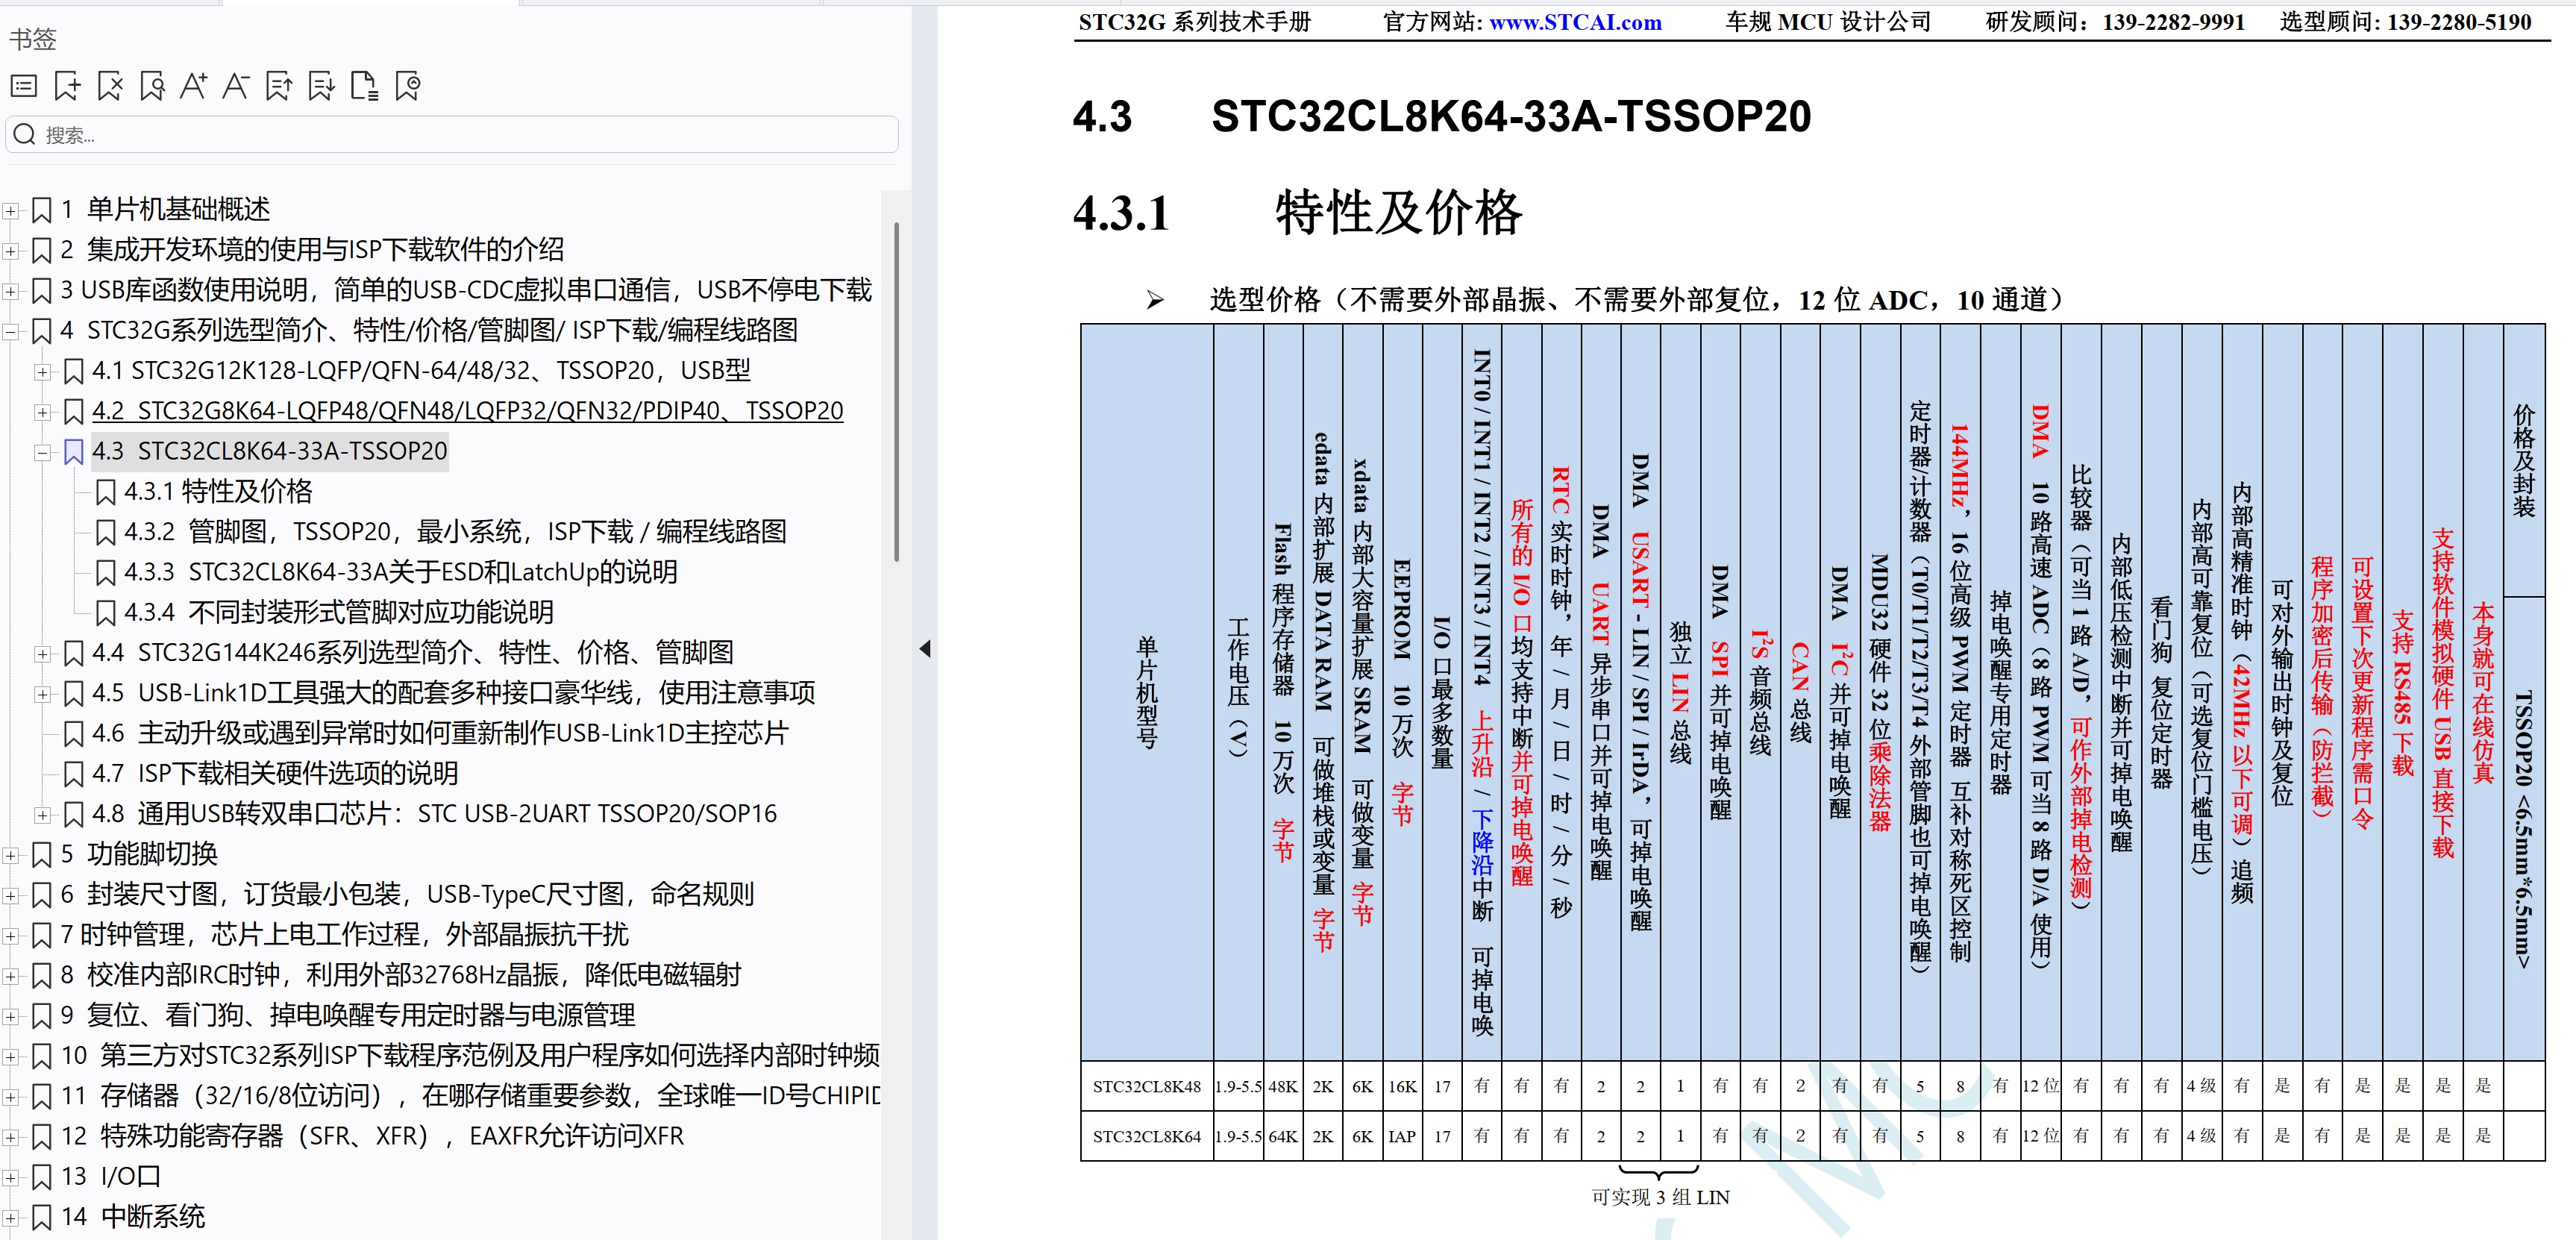Expand bookmark 2 集成开发环境的使用

click(x=10, y=250)
